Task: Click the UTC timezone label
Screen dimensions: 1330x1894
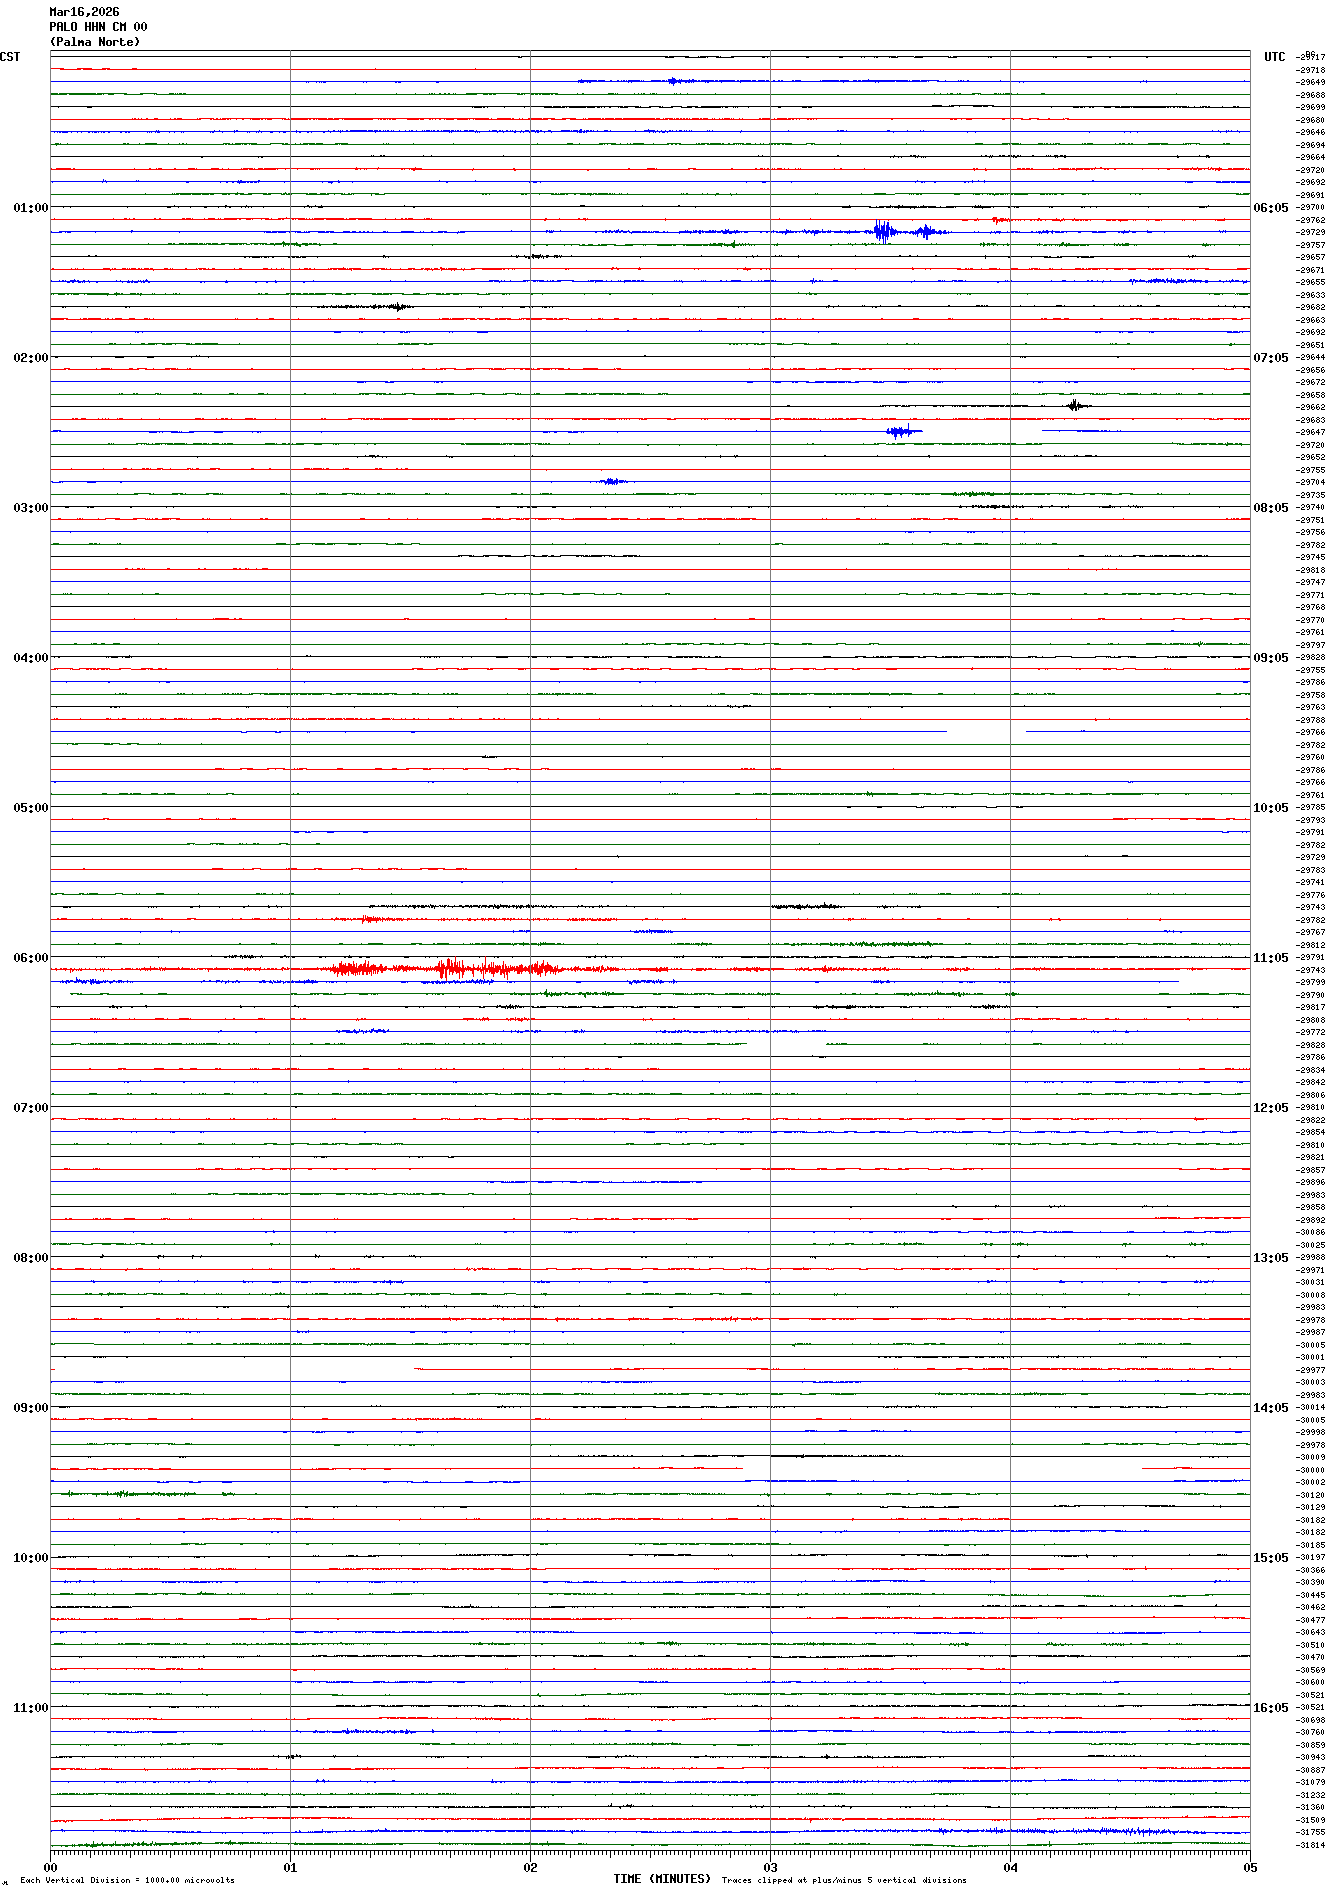Action: pos(1274,57)
